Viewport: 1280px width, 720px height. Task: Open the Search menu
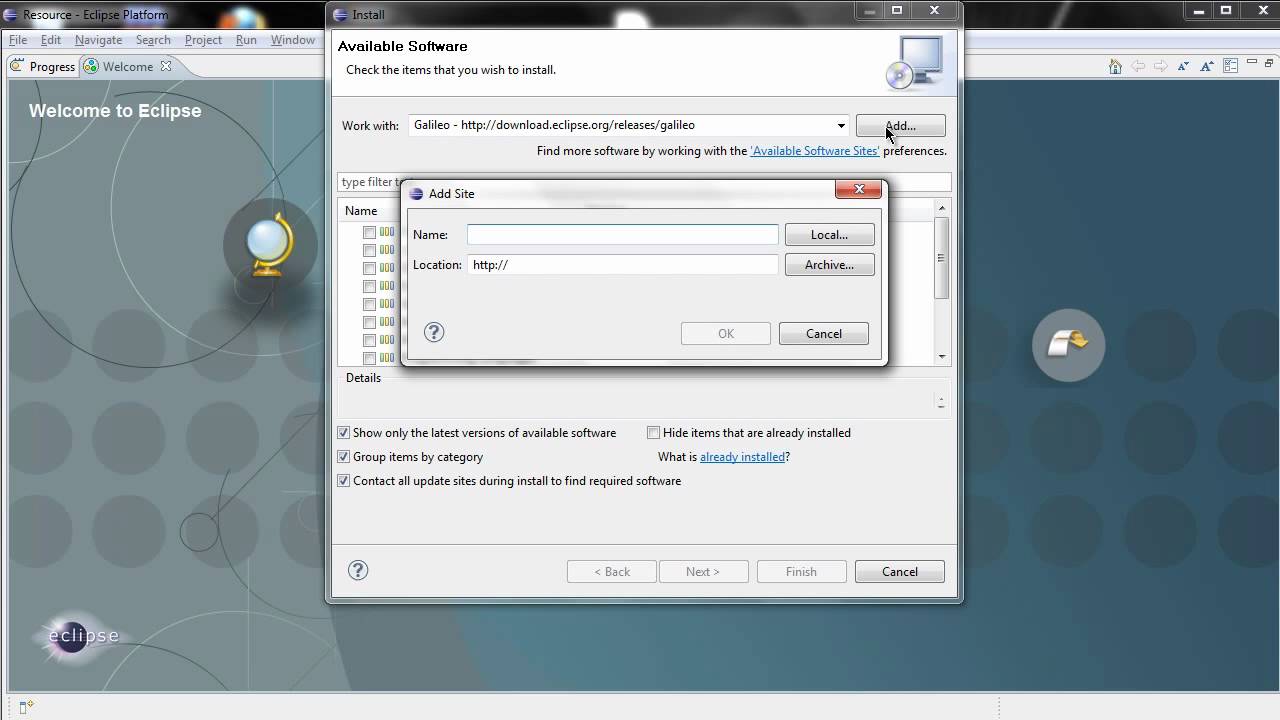[x=153, y=40]
